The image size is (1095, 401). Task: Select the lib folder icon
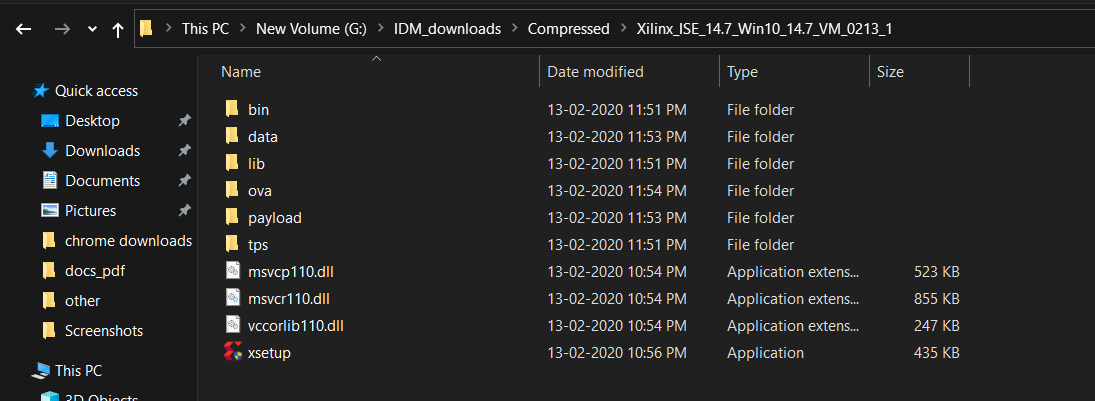[233, 163]
